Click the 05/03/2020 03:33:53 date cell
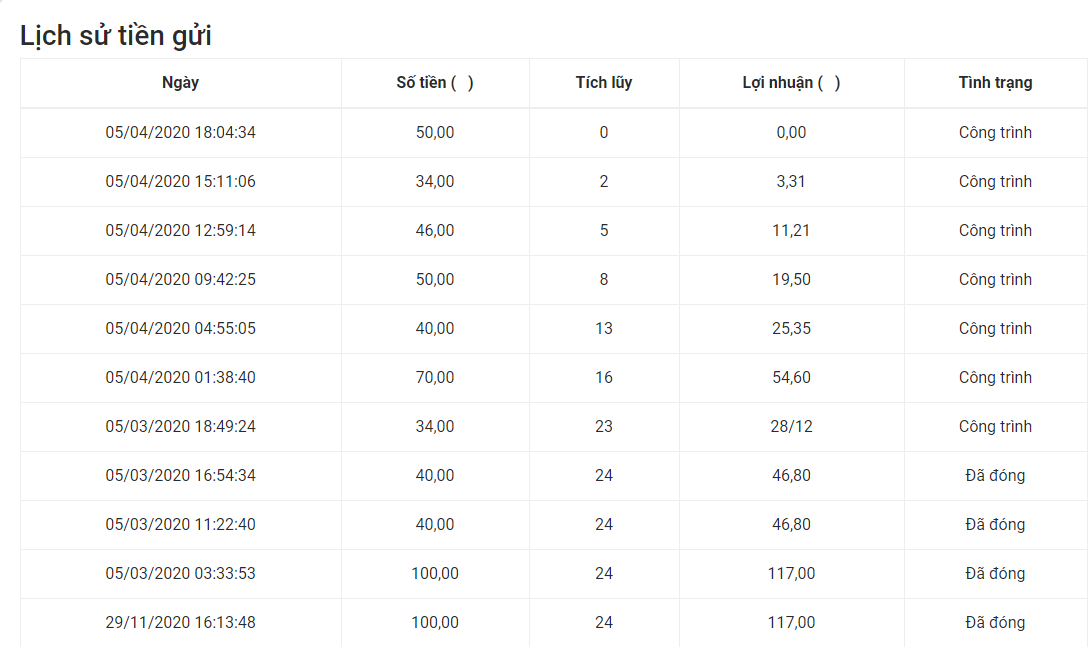 180,573
